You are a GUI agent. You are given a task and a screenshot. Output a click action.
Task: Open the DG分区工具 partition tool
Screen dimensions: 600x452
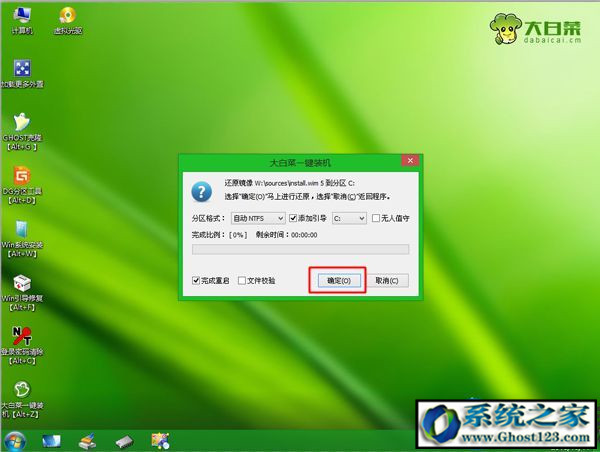click(x=21, y=178)
